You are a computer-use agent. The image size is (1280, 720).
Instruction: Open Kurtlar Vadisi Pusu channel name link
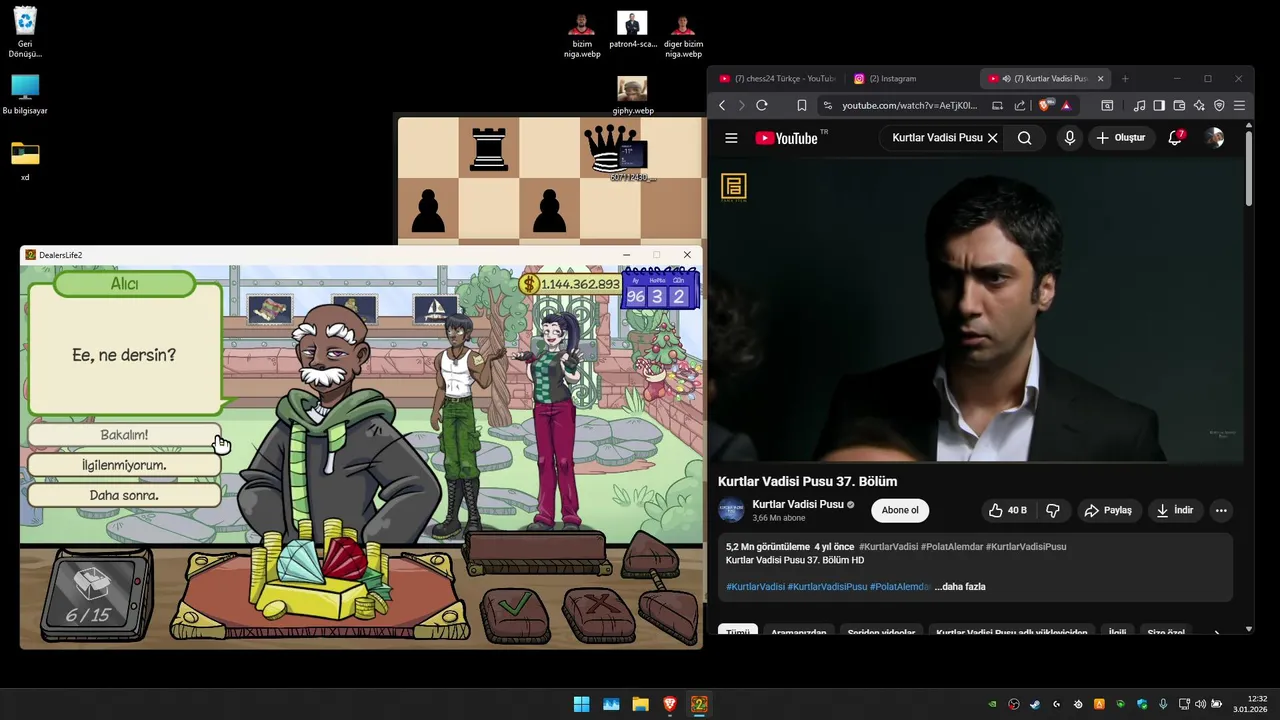[x=798, y=504]
